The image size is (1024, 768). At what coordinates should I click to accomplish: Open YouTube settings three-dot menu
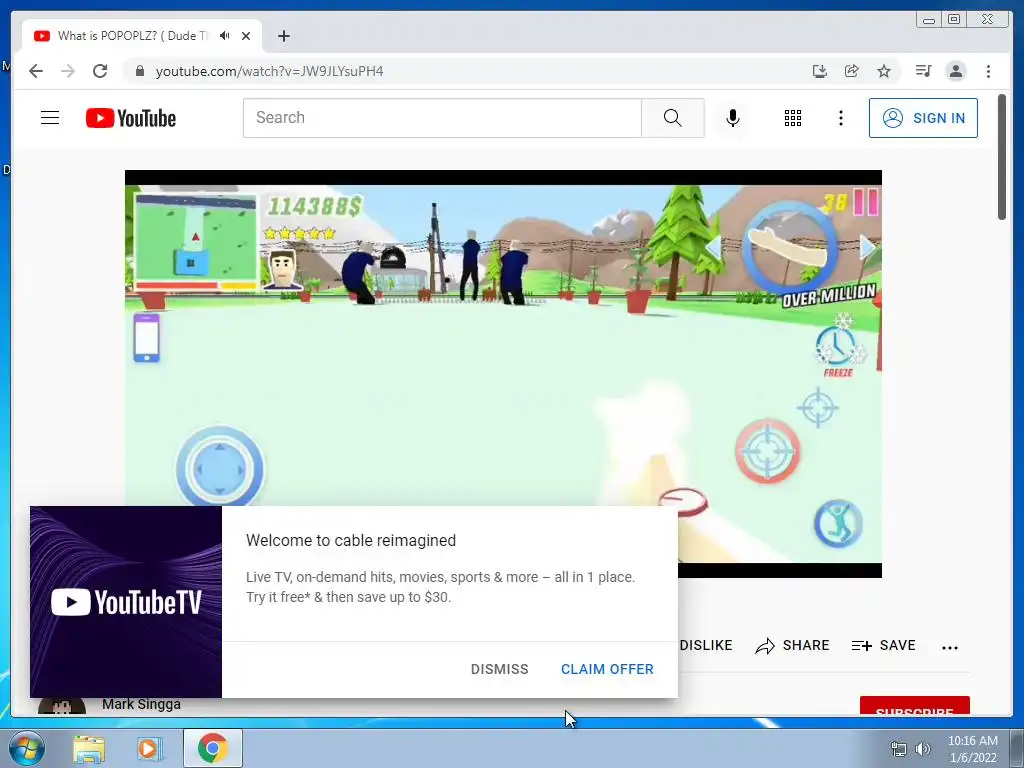(840, 118)
